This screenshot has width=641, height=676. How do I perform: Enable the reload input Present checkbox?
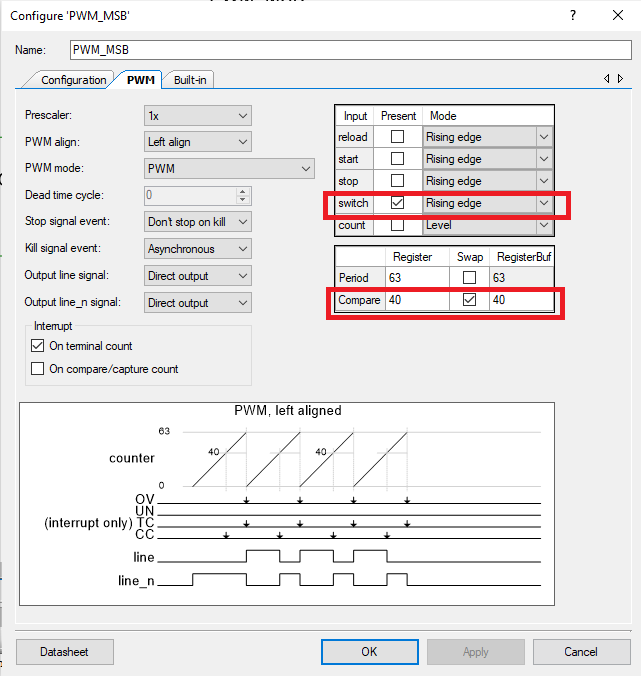point(398,137)
